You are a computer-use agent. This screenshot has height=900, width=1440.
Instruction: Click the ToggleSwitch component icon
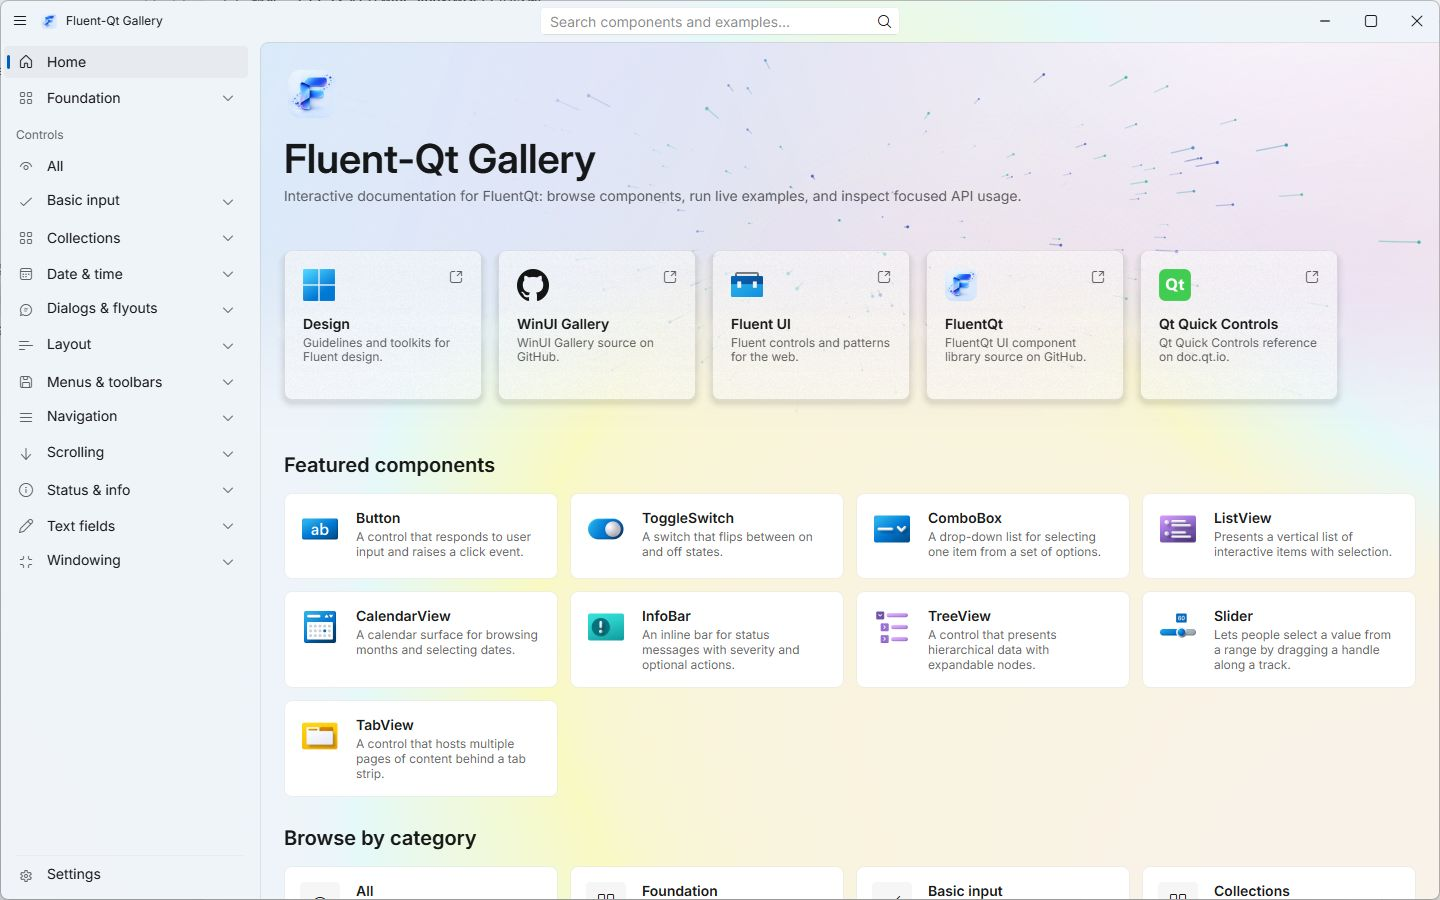pyautogui.click(x=606, y=529)
